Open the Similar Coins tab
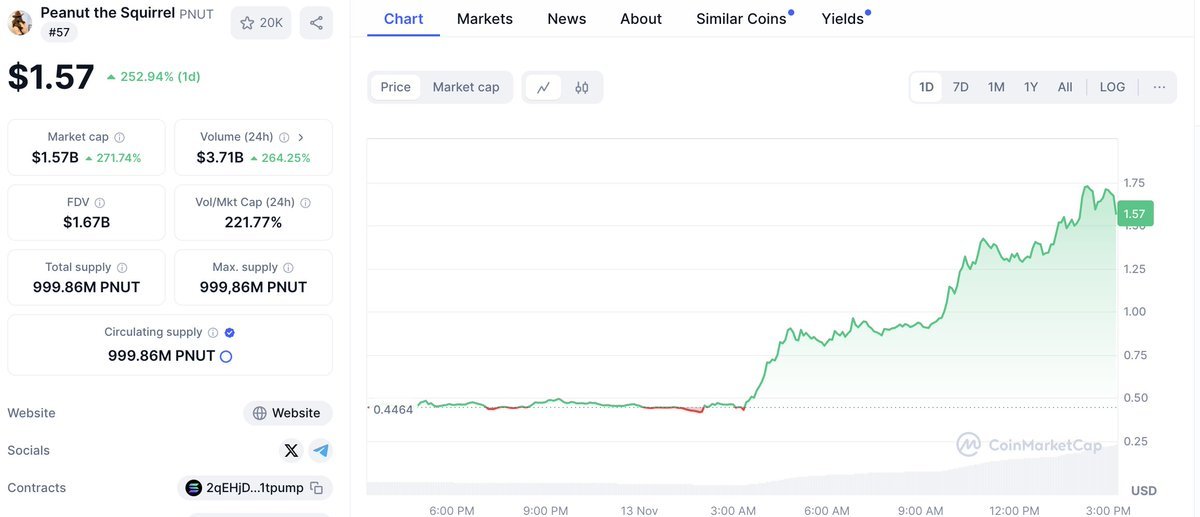The height and width of the screenshot is (517, 1200). pyautogui.click(x=741, y=19)
